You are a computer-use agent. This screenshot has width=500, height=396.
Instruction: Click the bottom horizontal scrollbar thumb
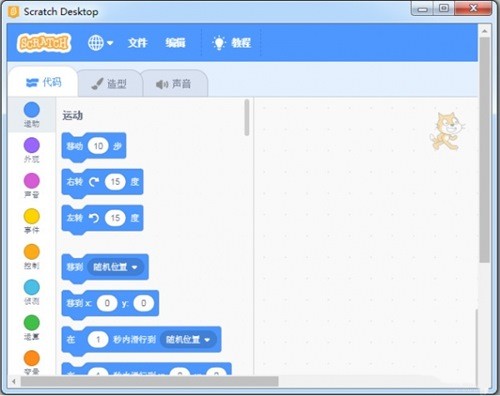149,381
